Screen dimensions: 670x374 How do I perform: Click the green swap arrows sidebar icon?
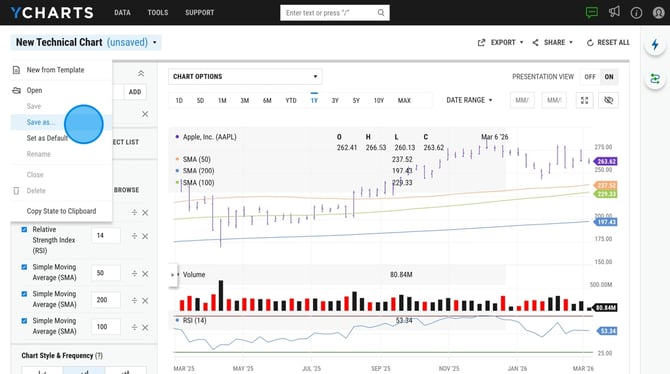pyautogui.click(x=655, y=79)
